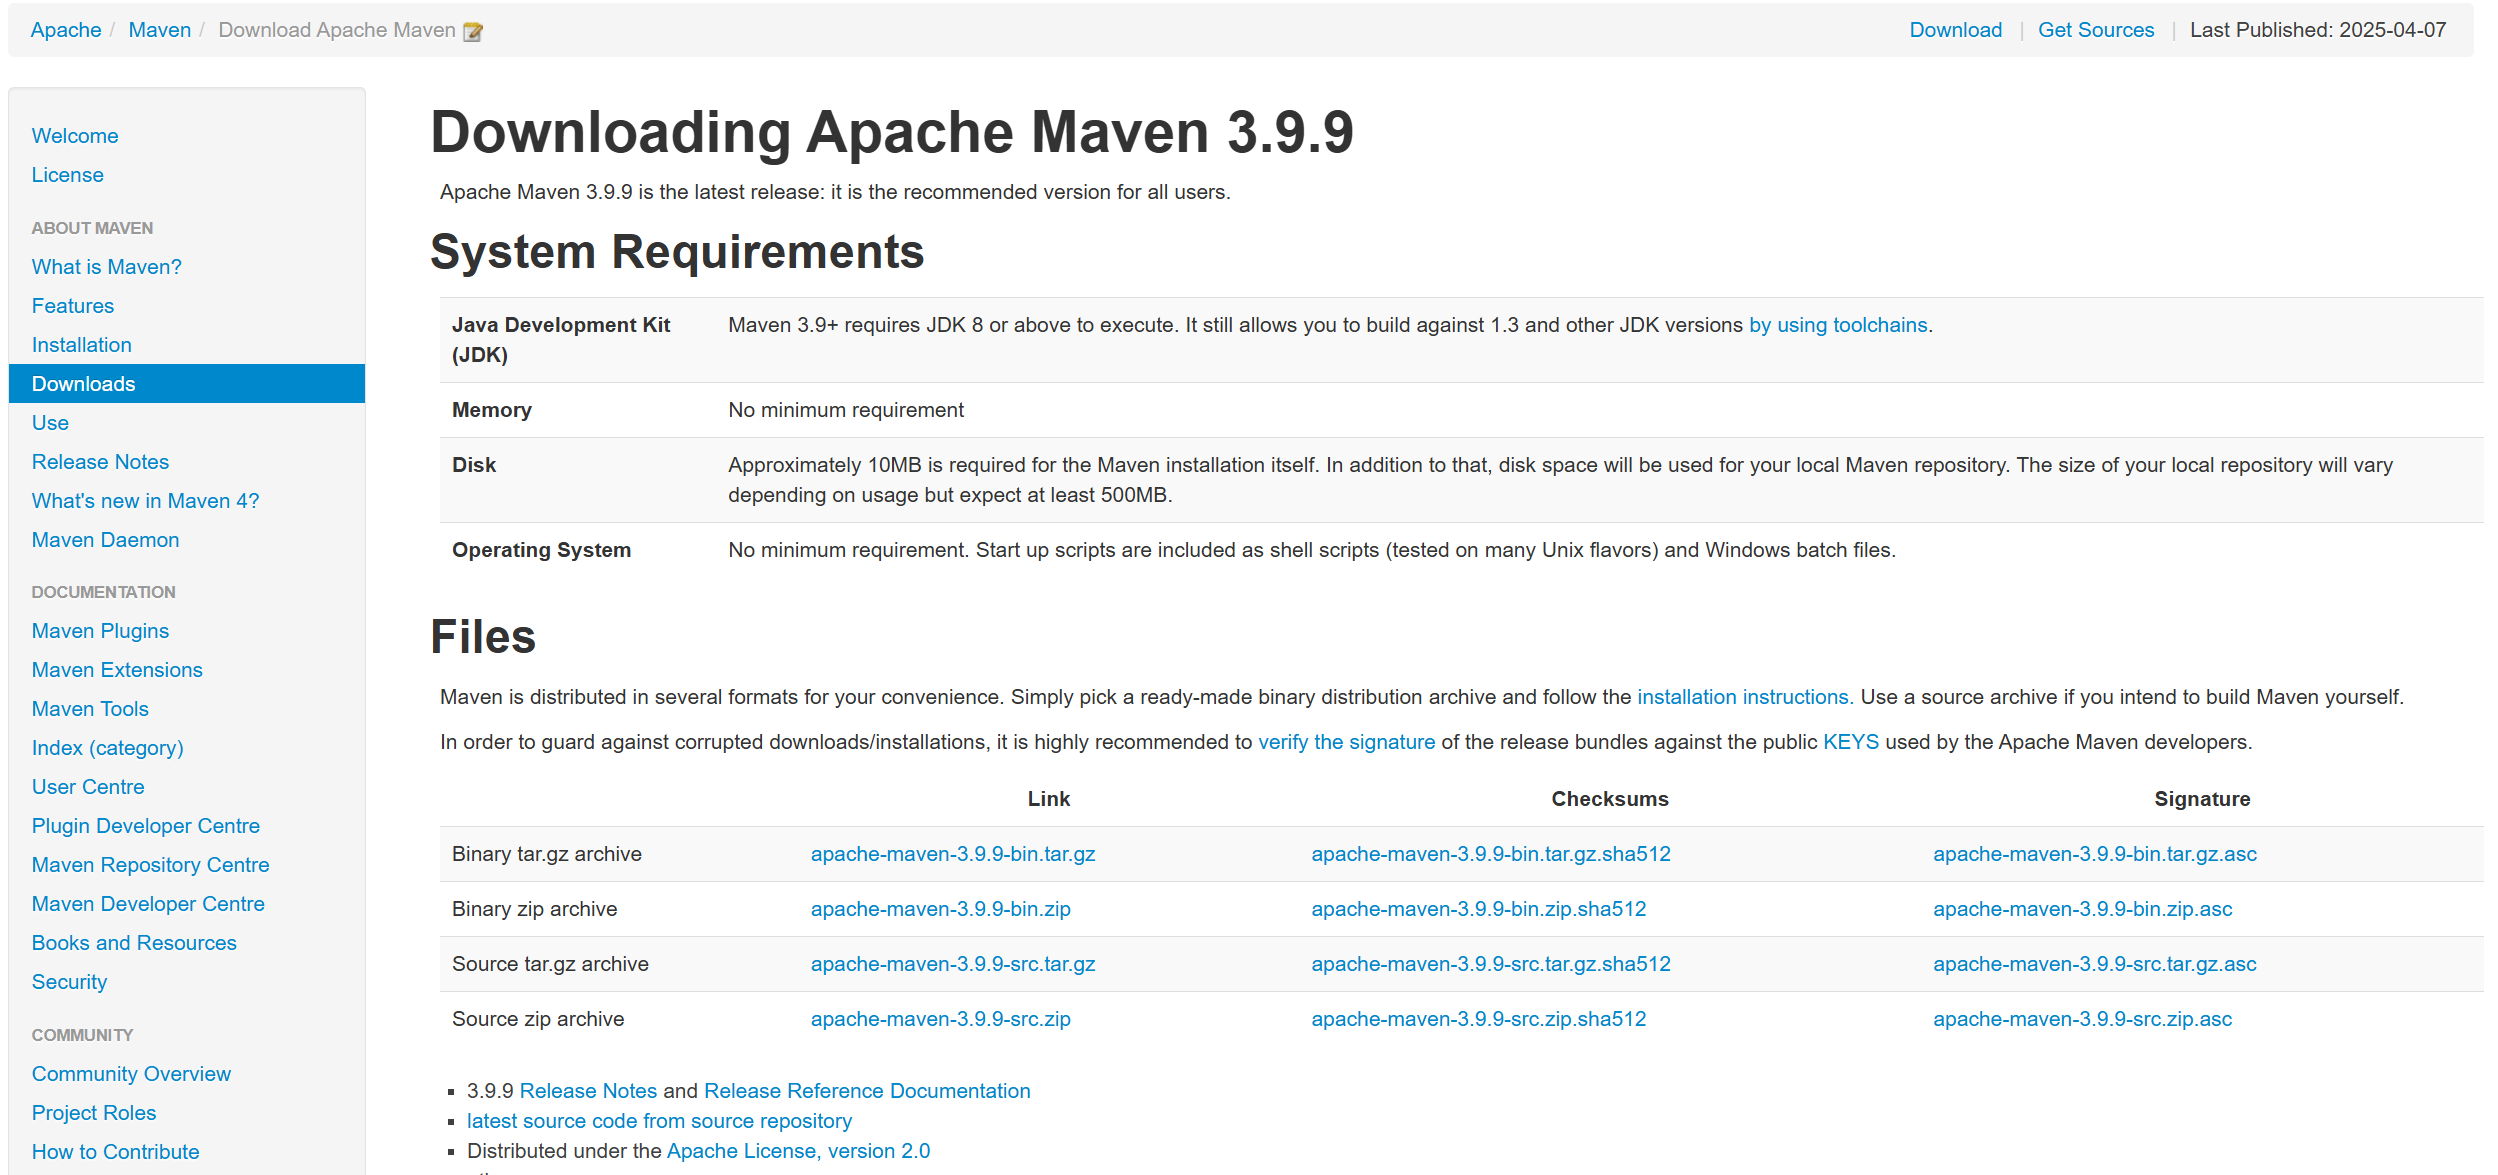Image resolution: width=2498 pixels, height=1175 pixels.
Task: Download apache-maven-3.9.9-bin.tar.gz
Action: pos(952,854)
